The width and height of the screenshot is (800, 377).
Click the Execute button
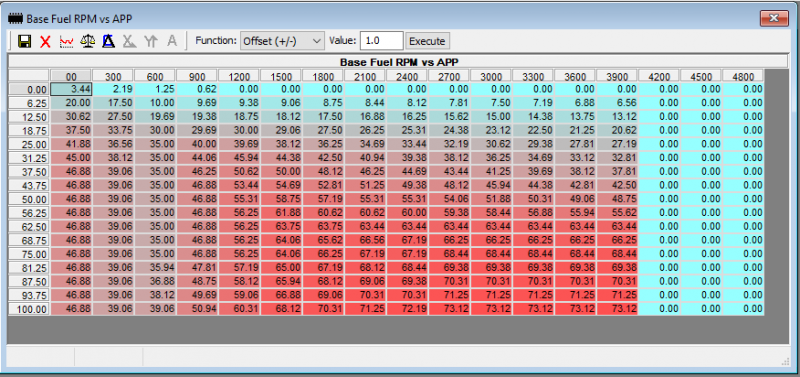(x=428, y=41)
